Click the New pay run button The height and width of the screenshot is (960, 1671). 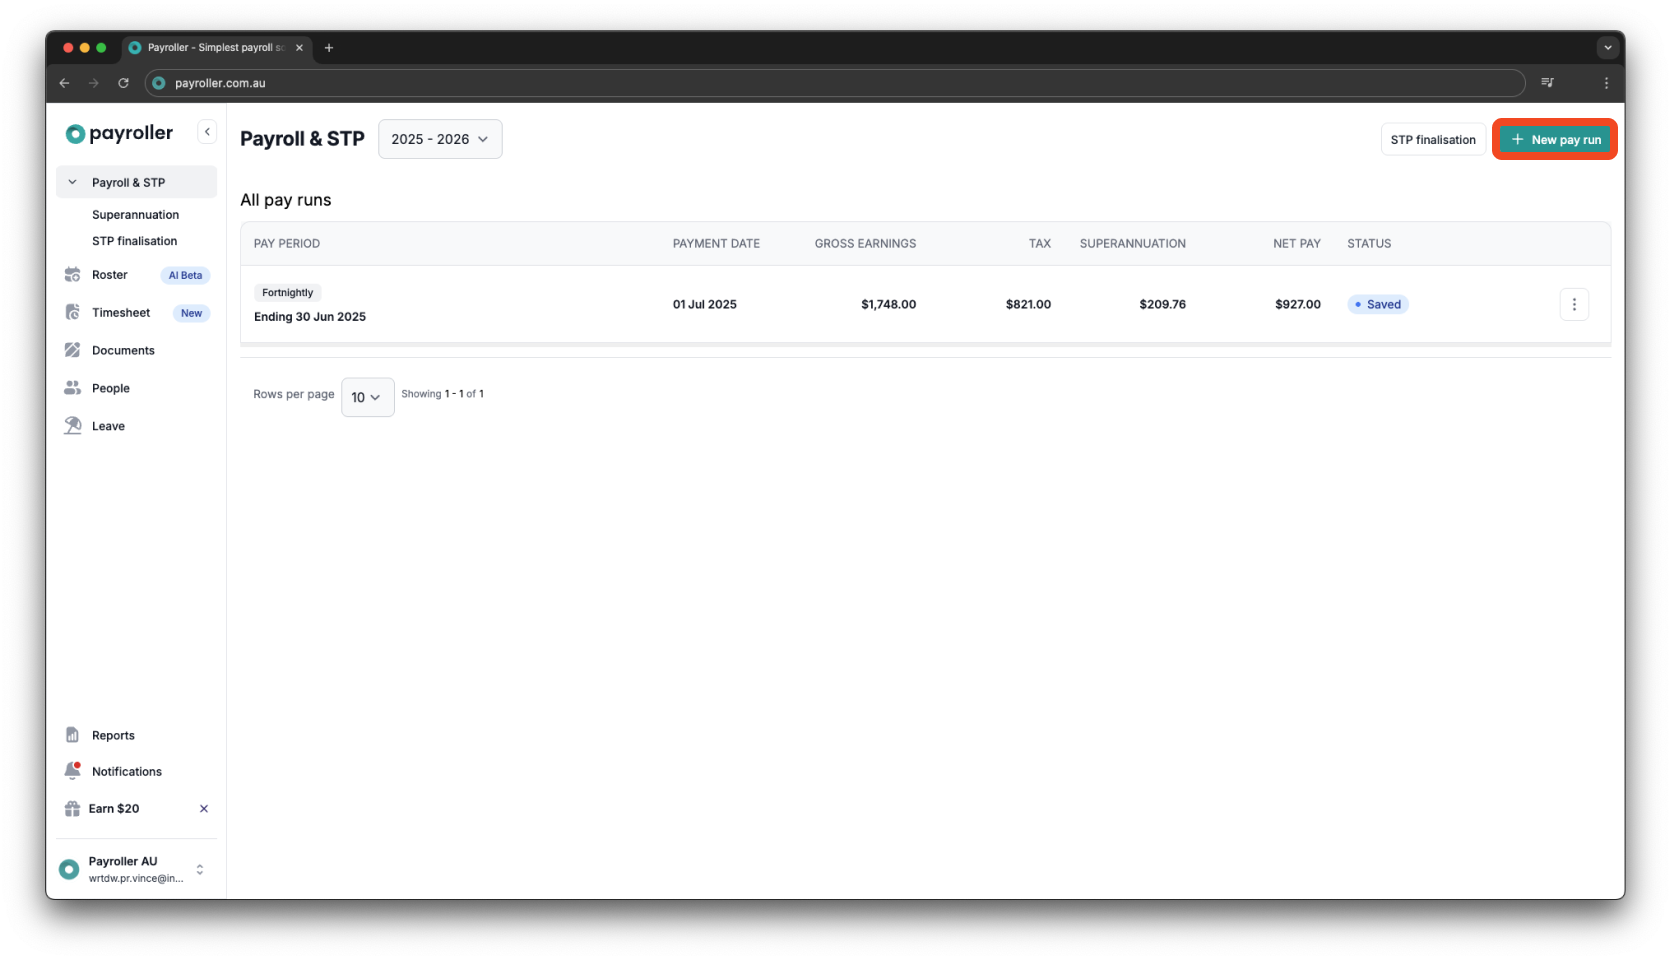[x=1554, y=139]
